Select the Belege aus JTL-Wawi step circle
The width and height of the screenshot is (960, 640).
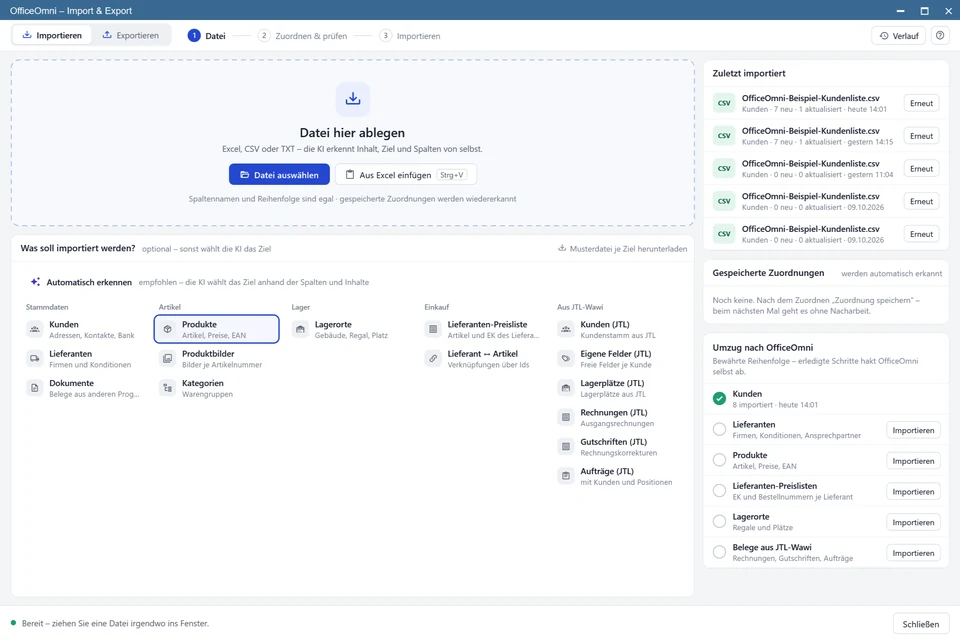coord(719,552)
